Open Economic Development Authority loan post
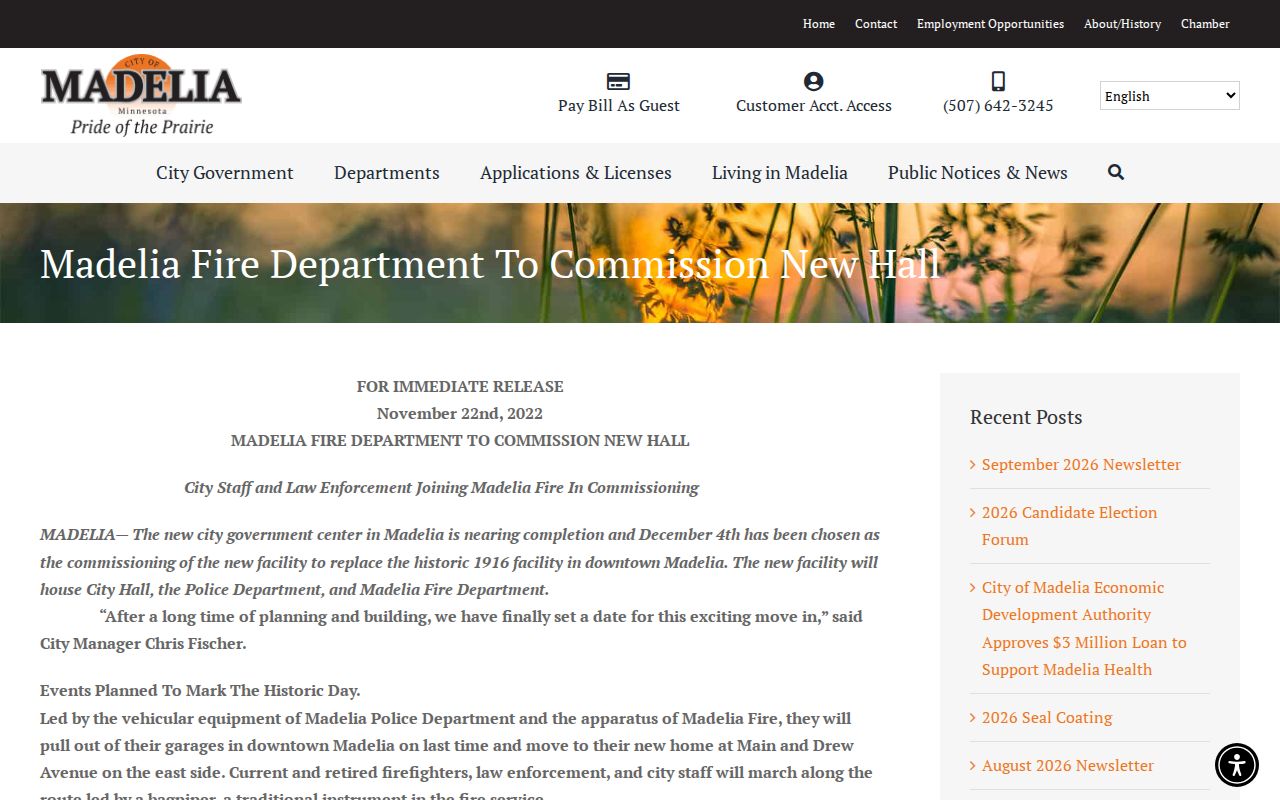 1084,629
